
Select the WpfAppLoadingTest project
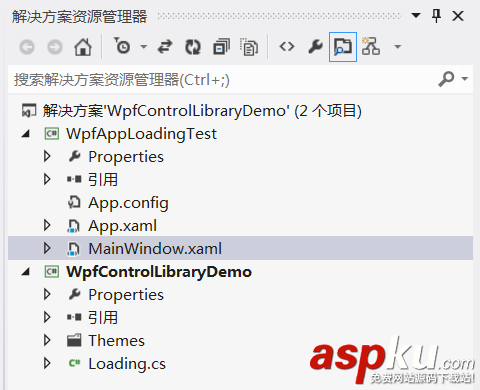(141, 134)
